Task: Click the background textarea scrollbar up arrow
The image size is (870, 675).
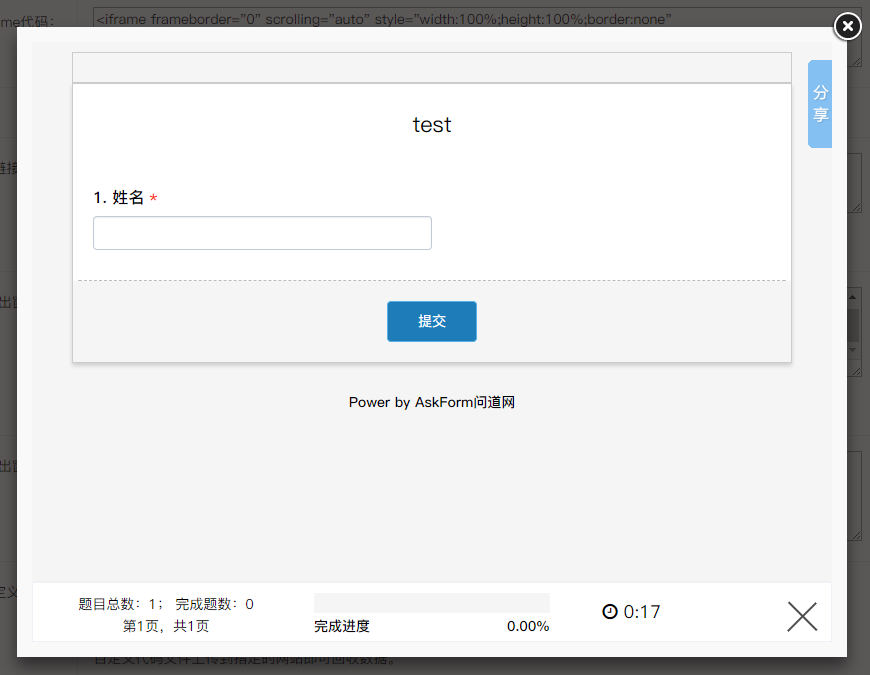Action: (x=853, y=297)
